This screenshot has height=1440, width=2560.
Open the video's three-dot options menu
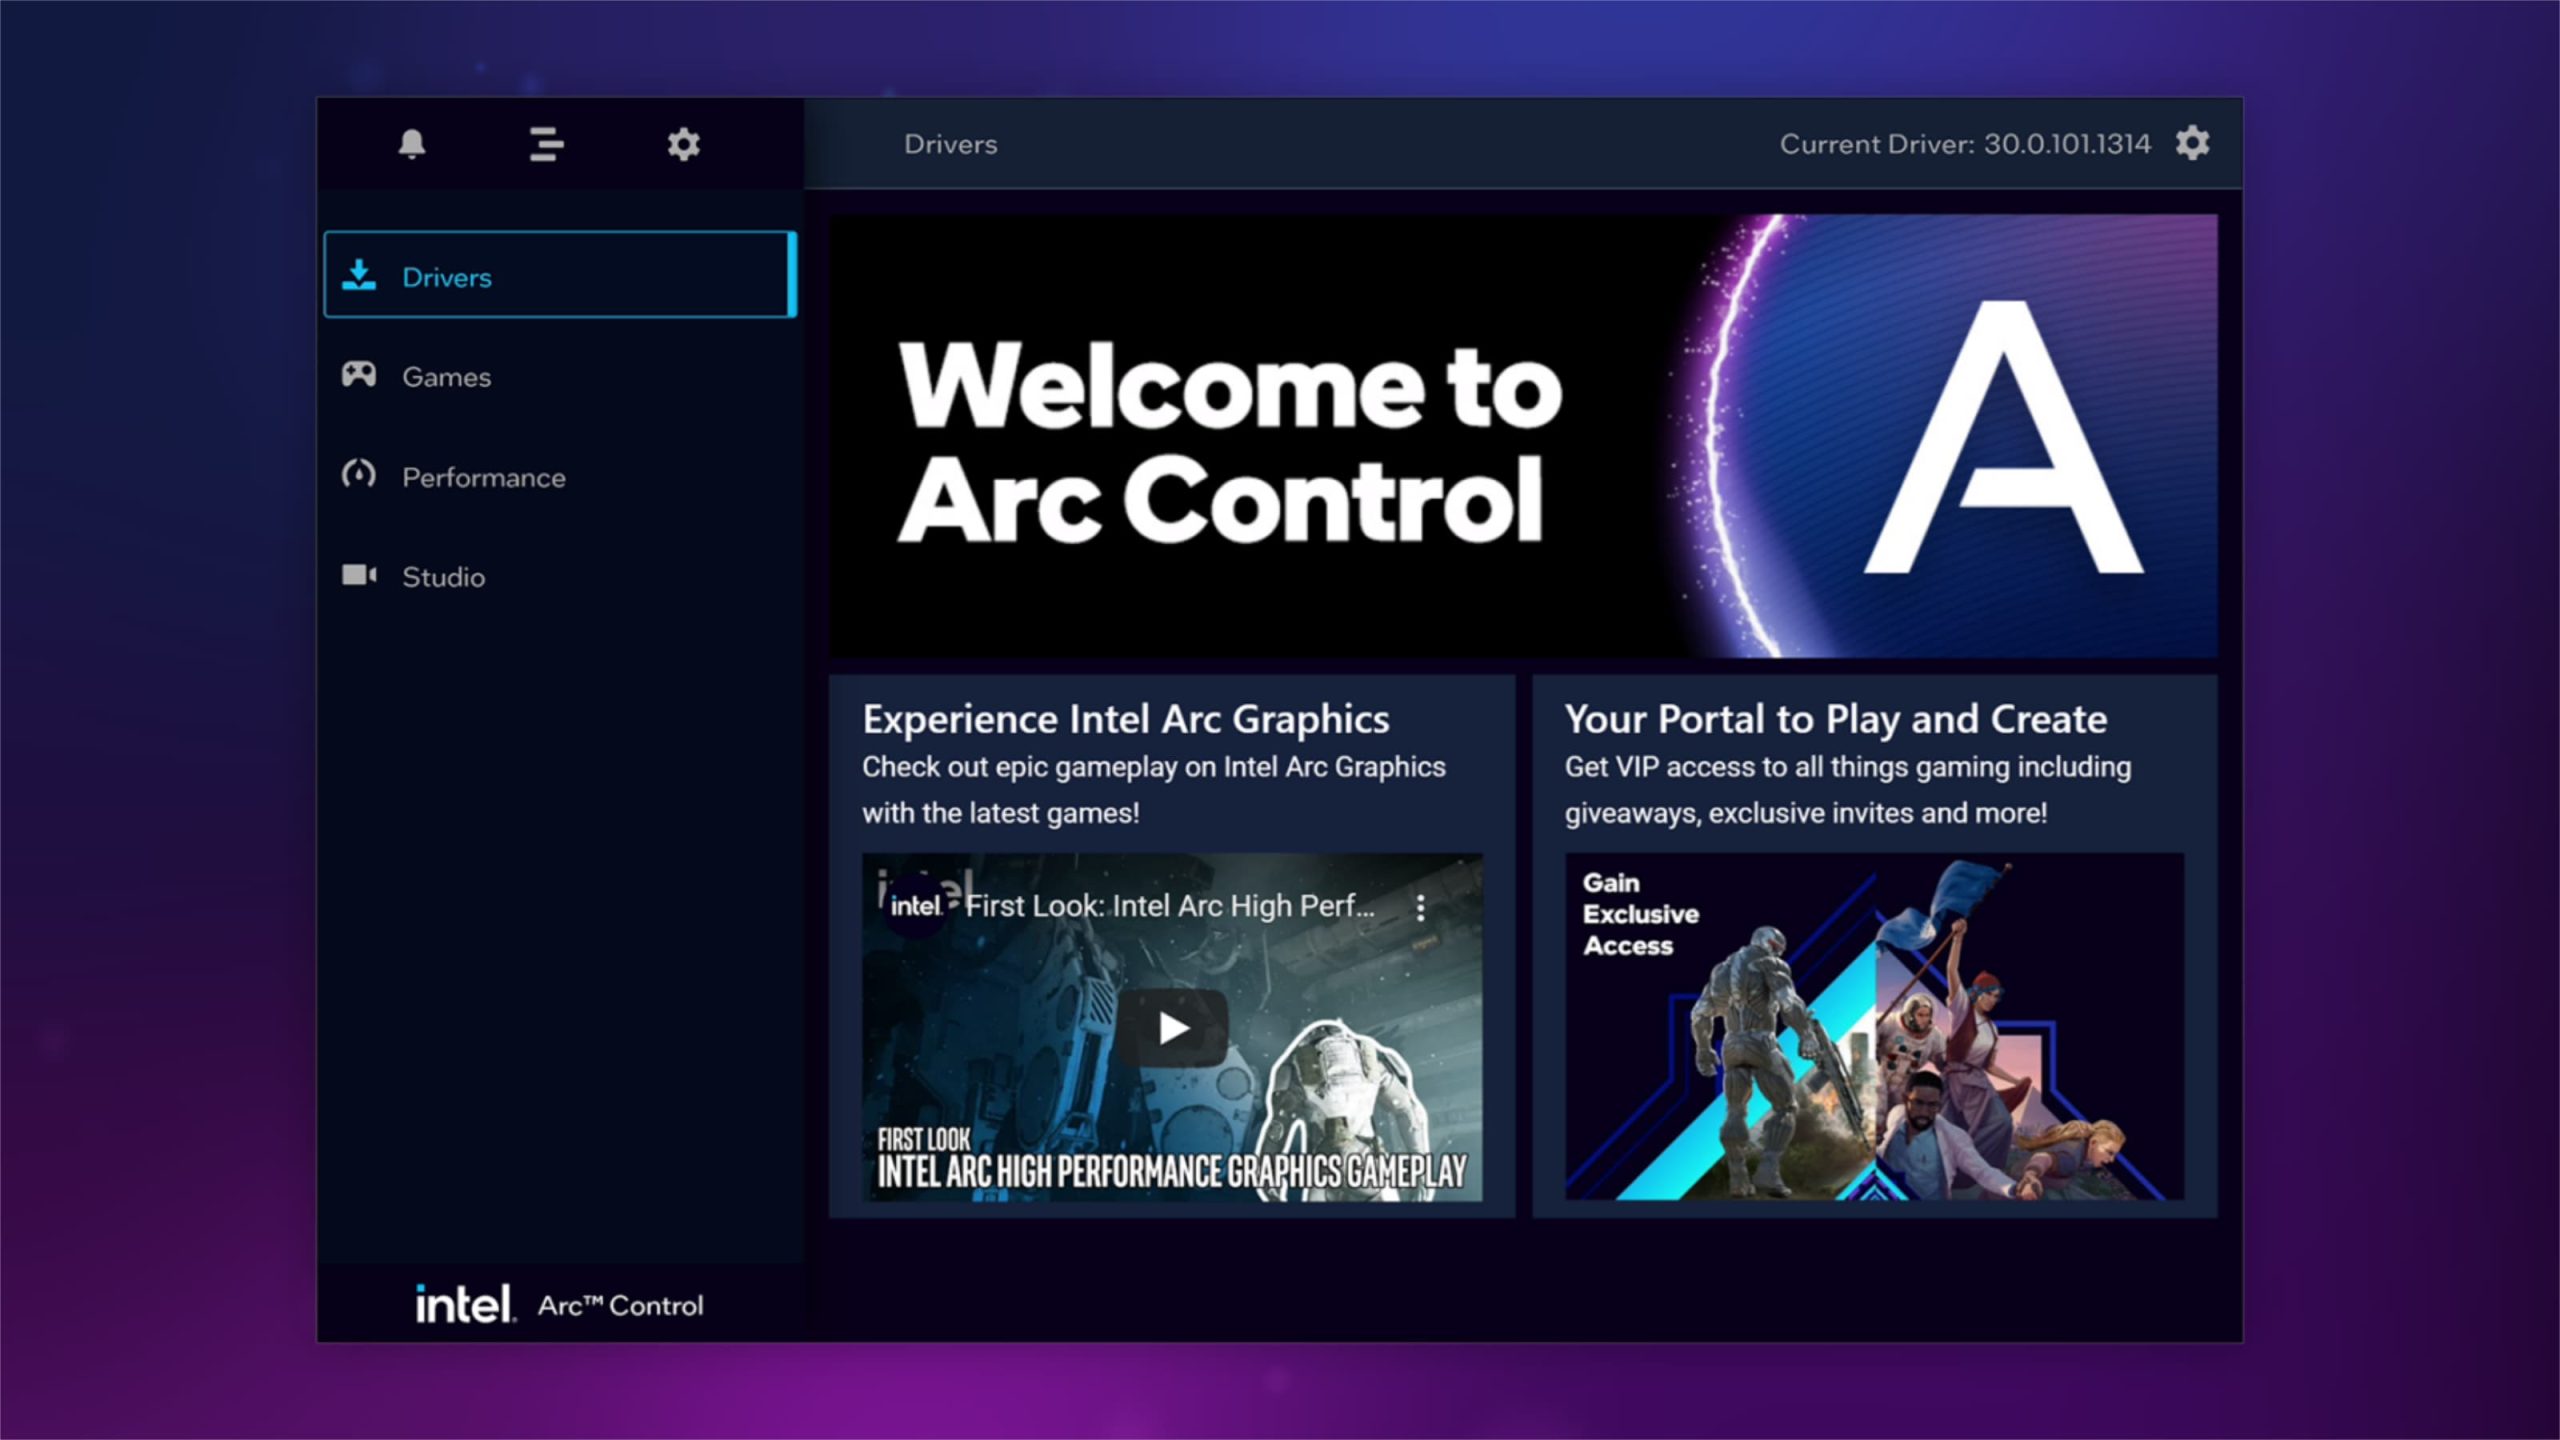click(x=1420, y=907)
